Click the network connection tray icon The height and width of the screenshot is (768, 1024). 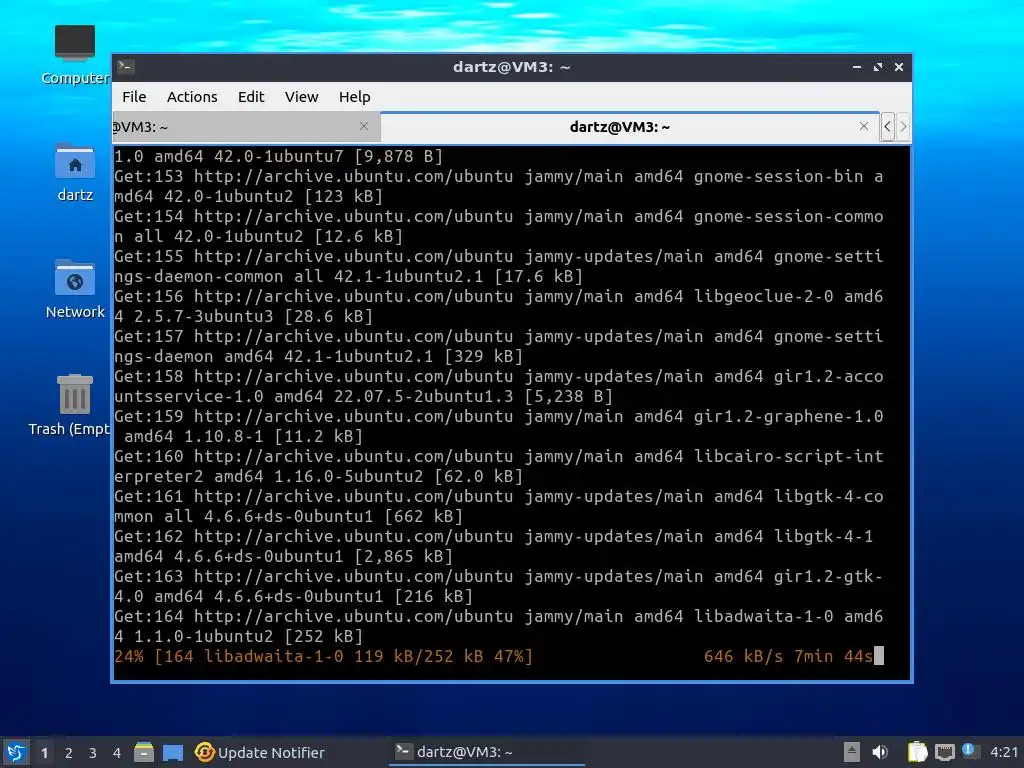coord(944,752)
